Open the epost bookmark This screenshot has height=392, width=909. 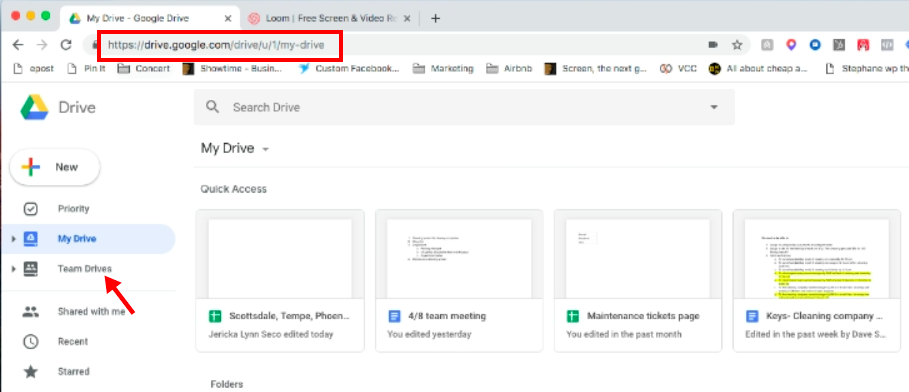click(34, 68)
